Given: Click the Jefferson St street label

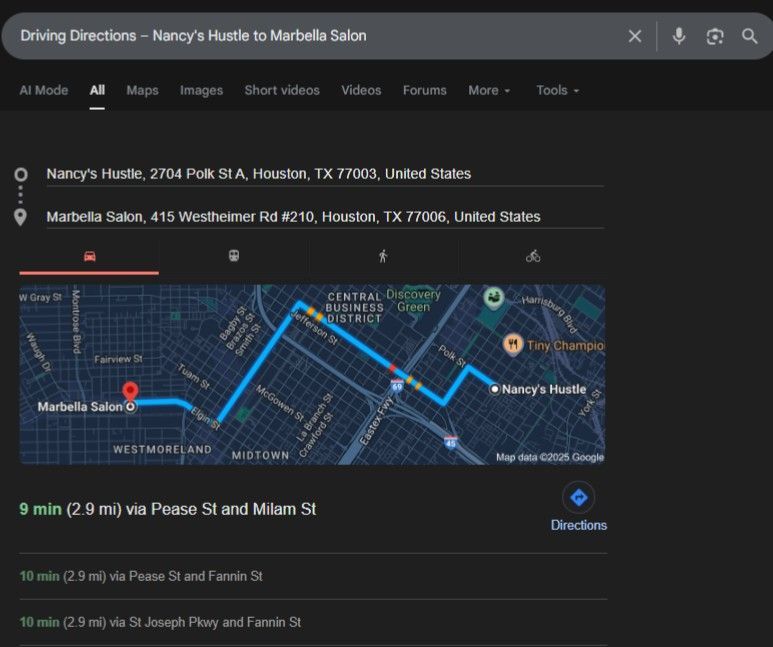Looking at the screenshot, I should click(x=315, y=327).
